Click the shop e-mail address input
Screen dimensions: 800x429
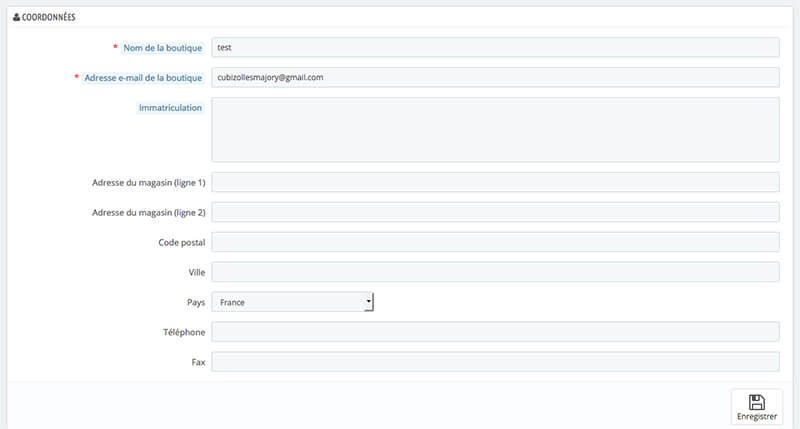(x=495, y=77)
